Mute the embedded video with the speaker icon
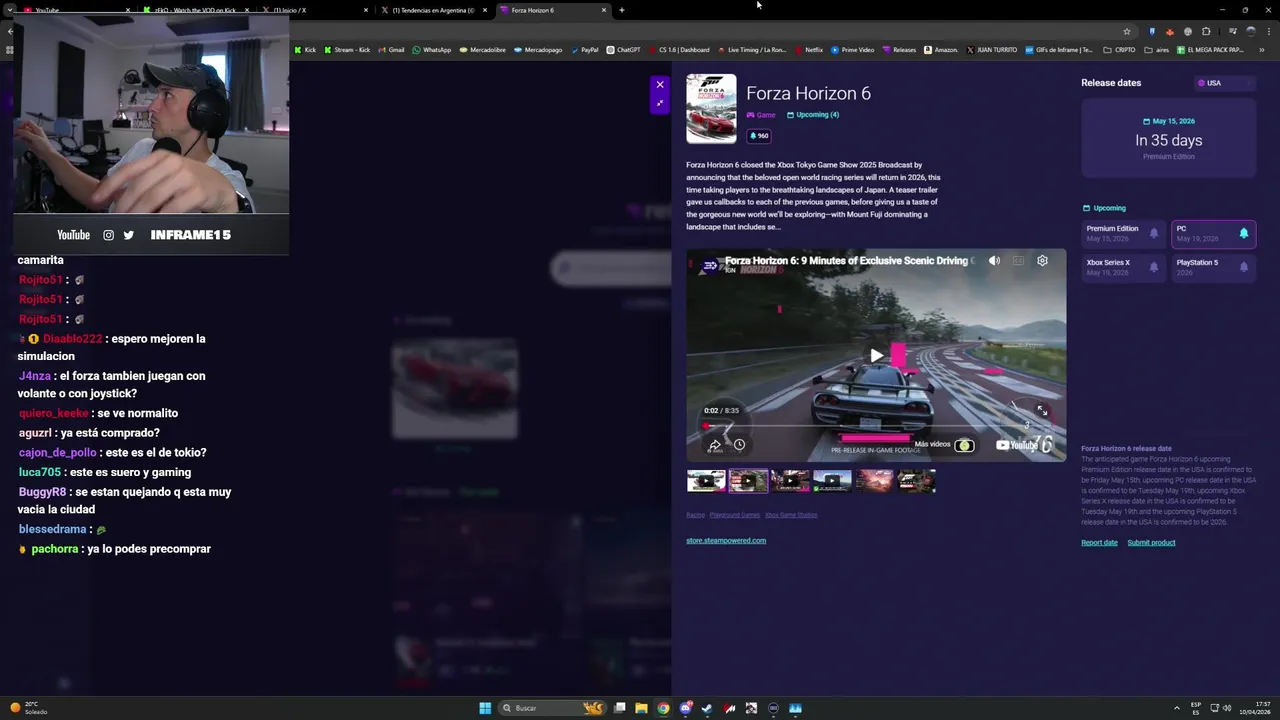The image size is (1280, 720). coord(994,261)
